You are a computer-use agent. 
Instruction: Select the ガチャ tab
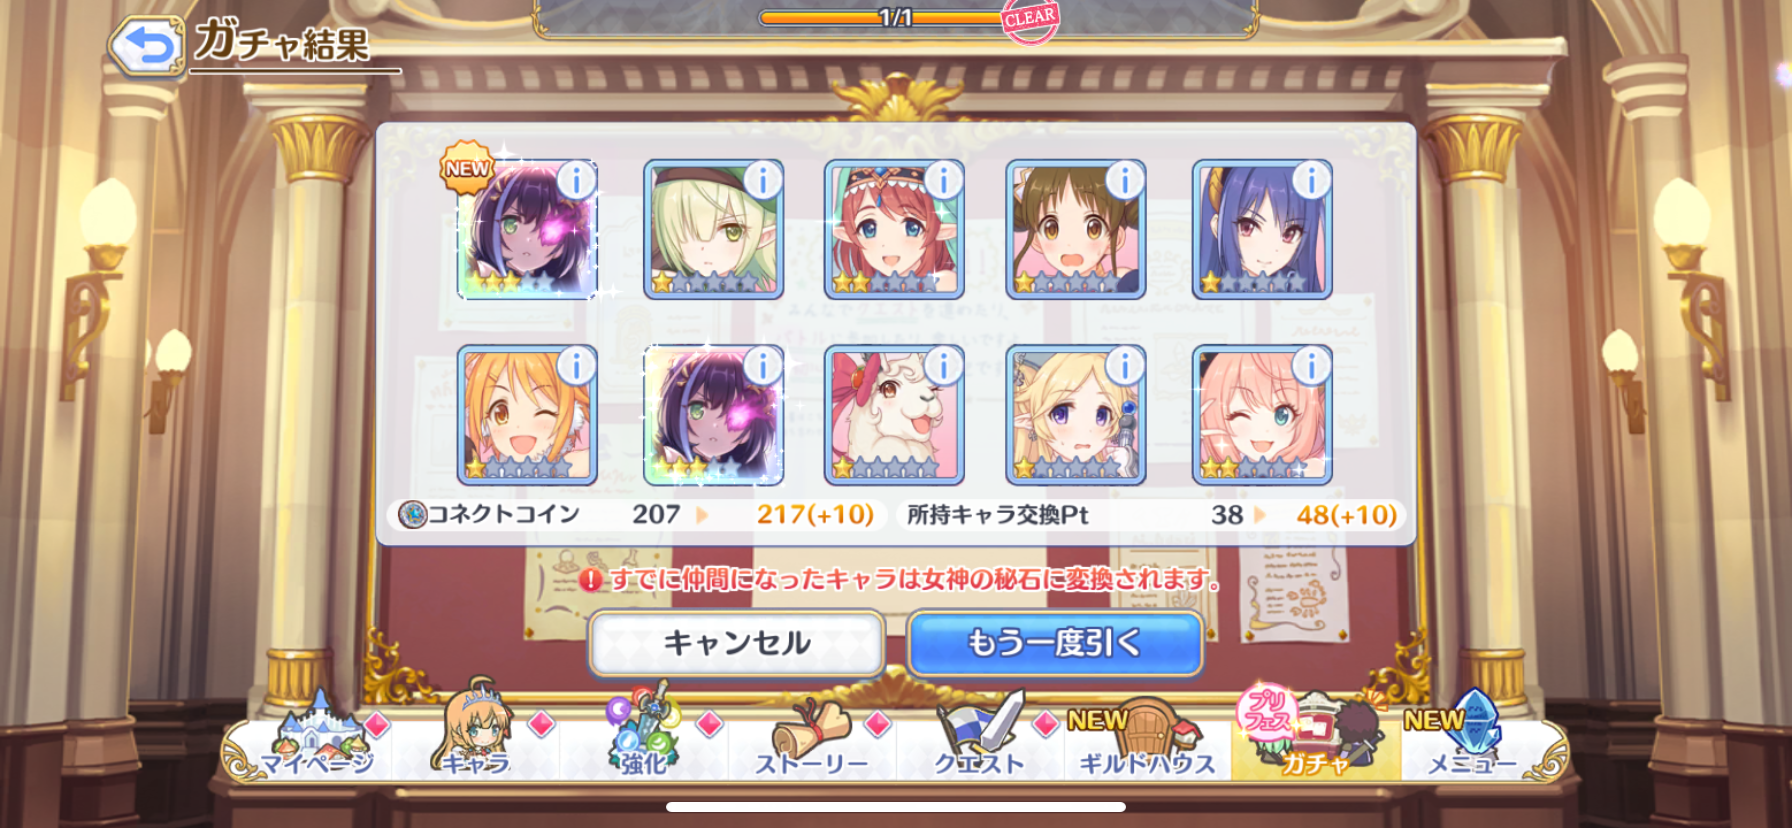pos(1314,738)
